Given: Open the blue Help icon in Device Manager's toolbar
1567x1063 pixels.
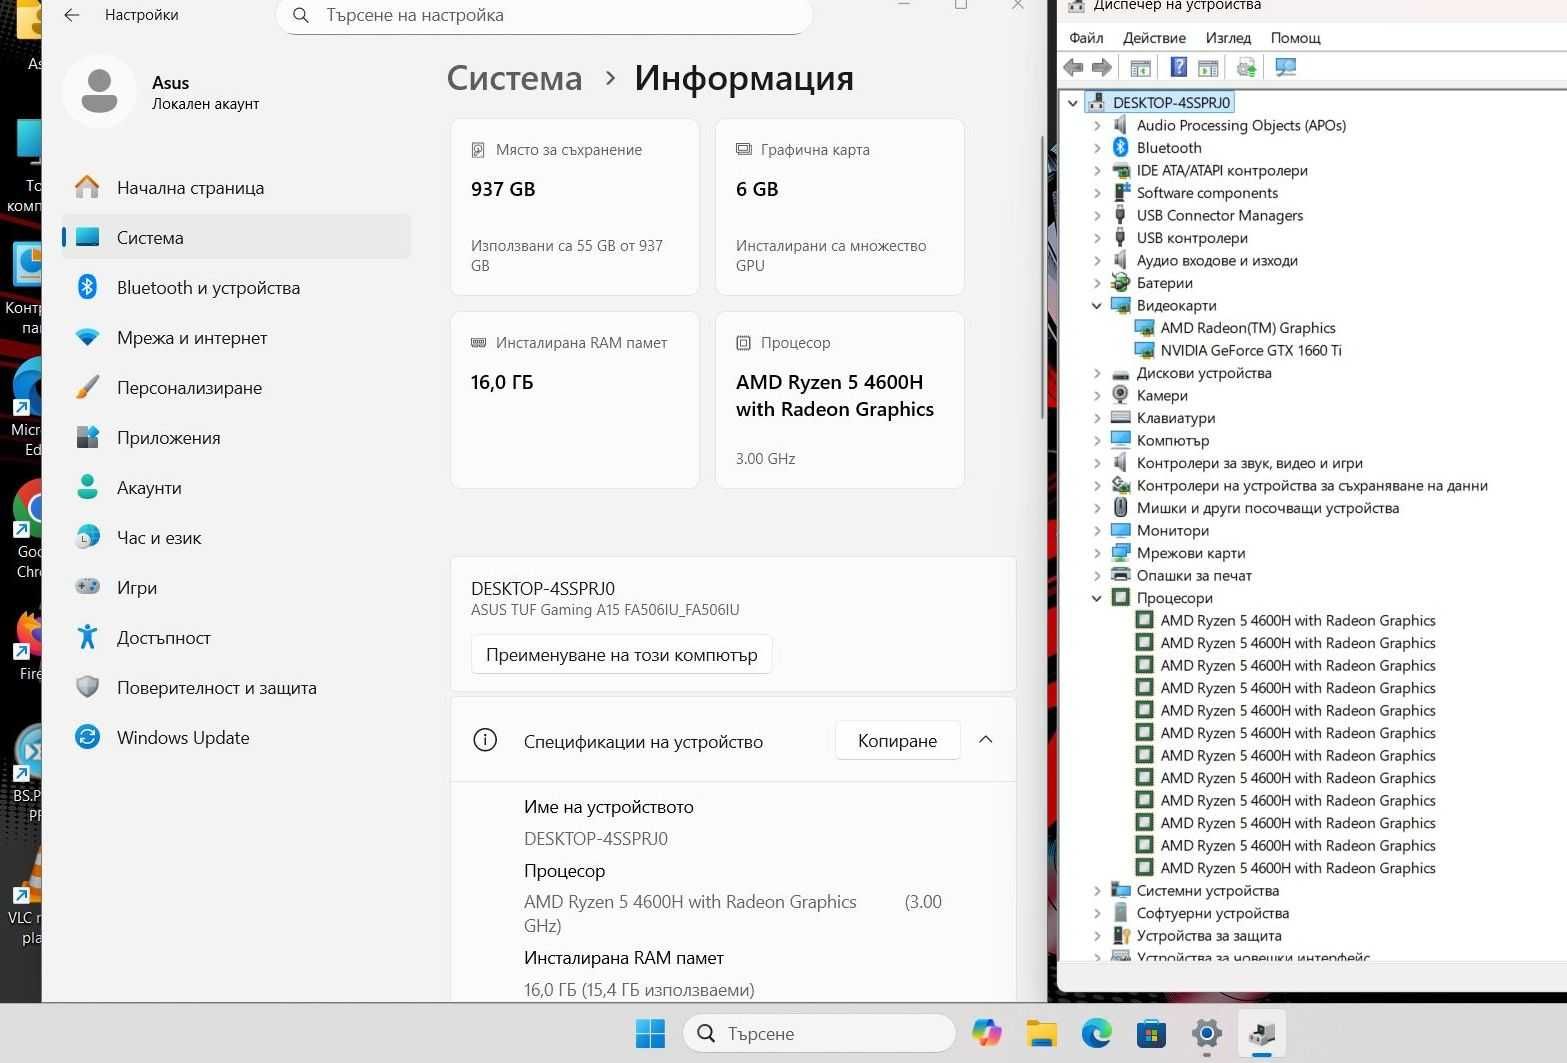Looking at the screenshot, I should 1179,67.
